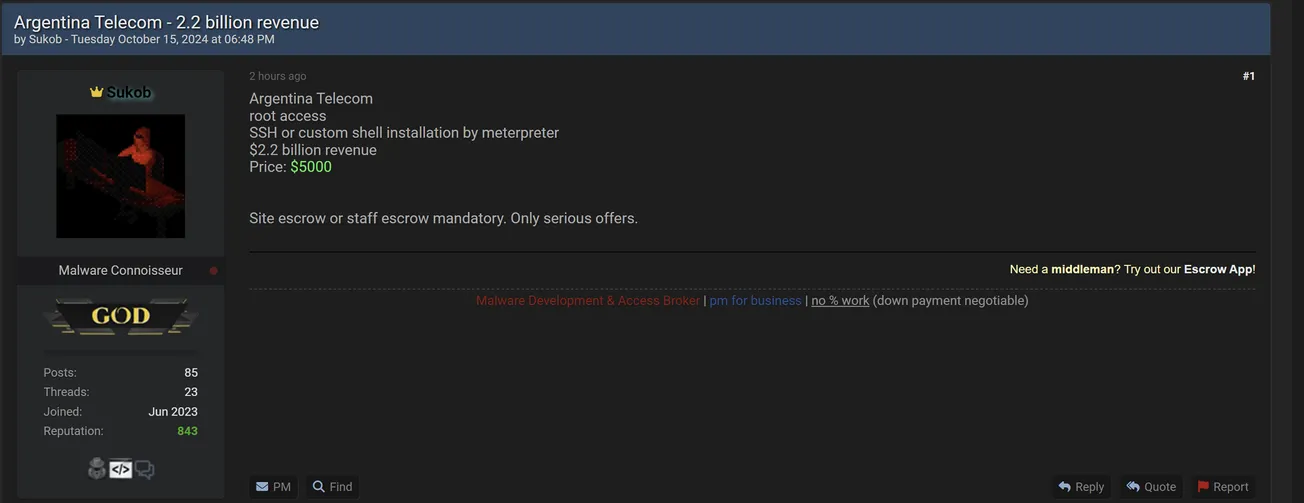Click the code brackets badge icon
1304x503 pixels.
tap(121, 468)
